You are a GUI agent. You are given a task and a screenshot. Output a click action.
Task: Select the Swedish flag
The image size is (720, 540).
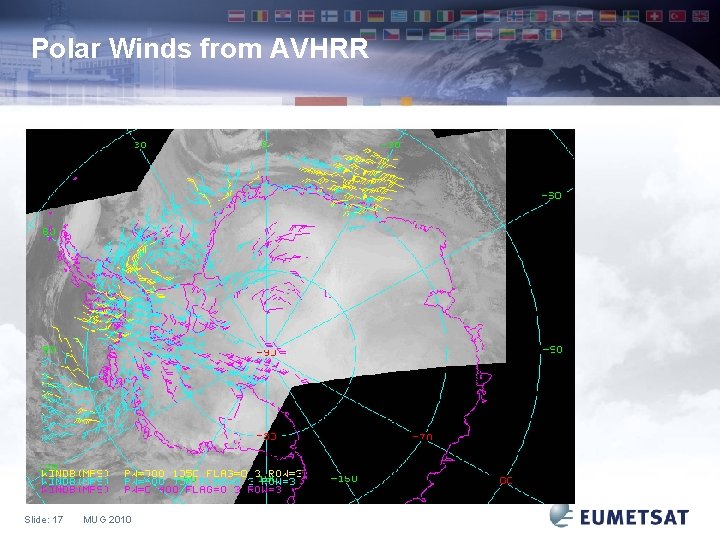click(631, 17)
